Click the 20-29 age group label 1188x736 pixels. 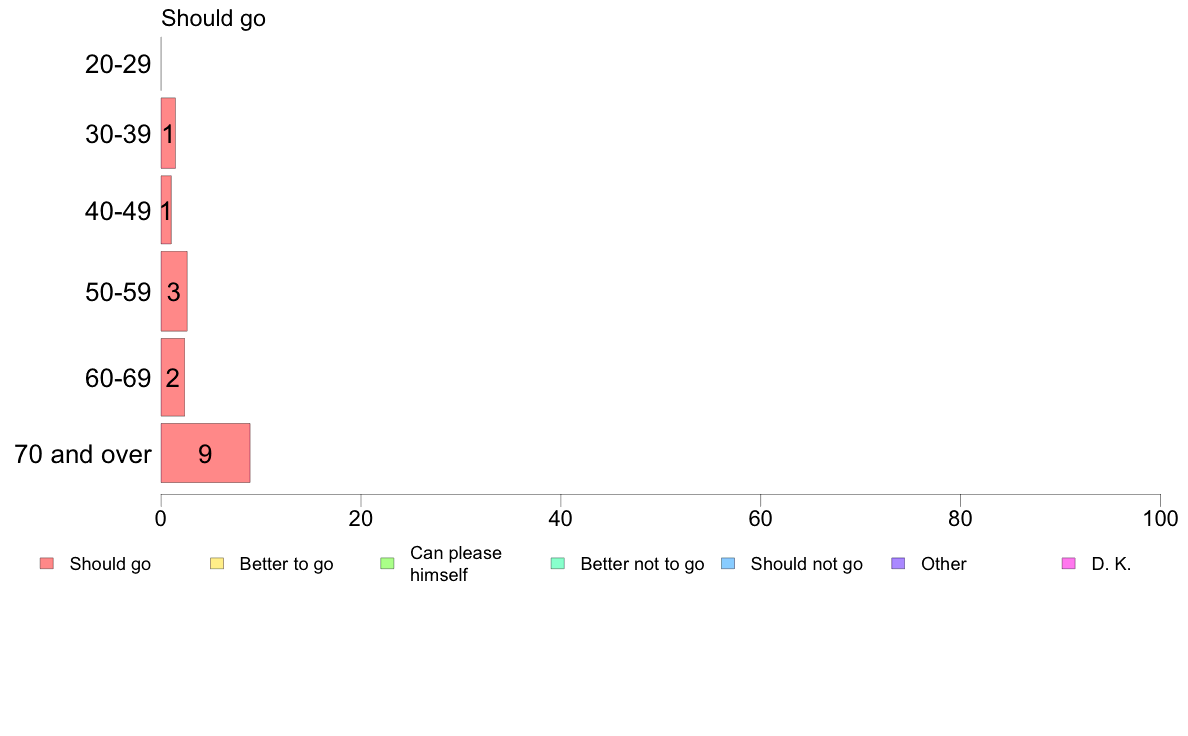118,64
